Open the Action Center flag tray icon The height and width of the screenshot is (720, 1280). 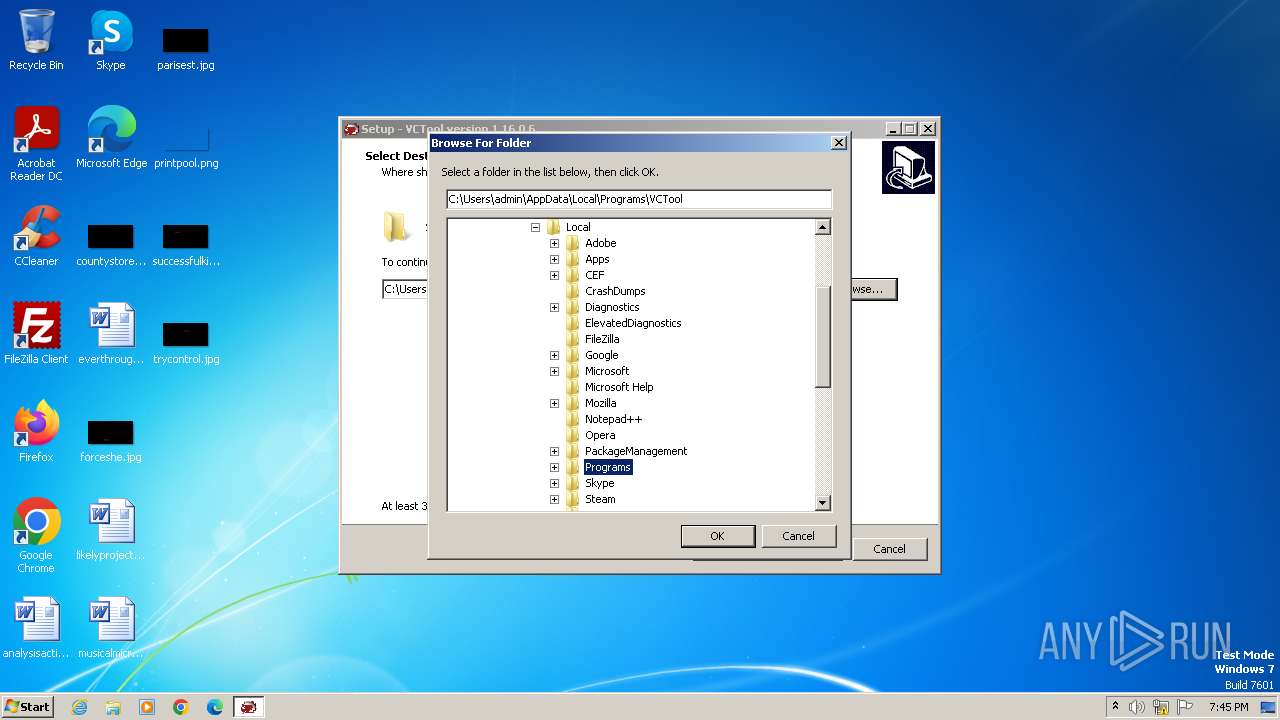tap(1186, 707)
